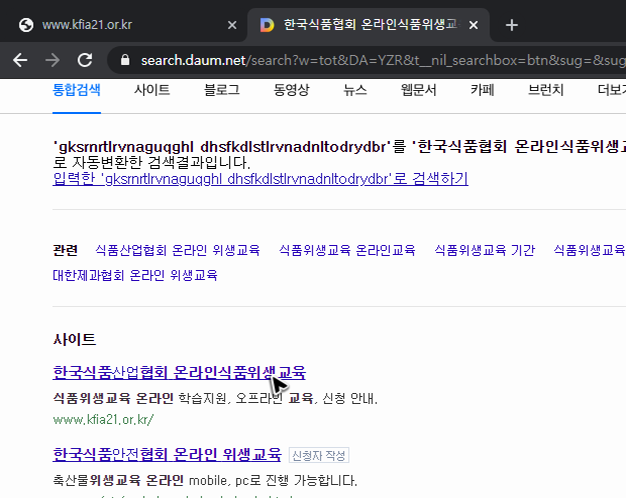Open related search 대한제과협회 온라인 위생교육
This screenshot has width=626, height=498.
click(135, 275)
